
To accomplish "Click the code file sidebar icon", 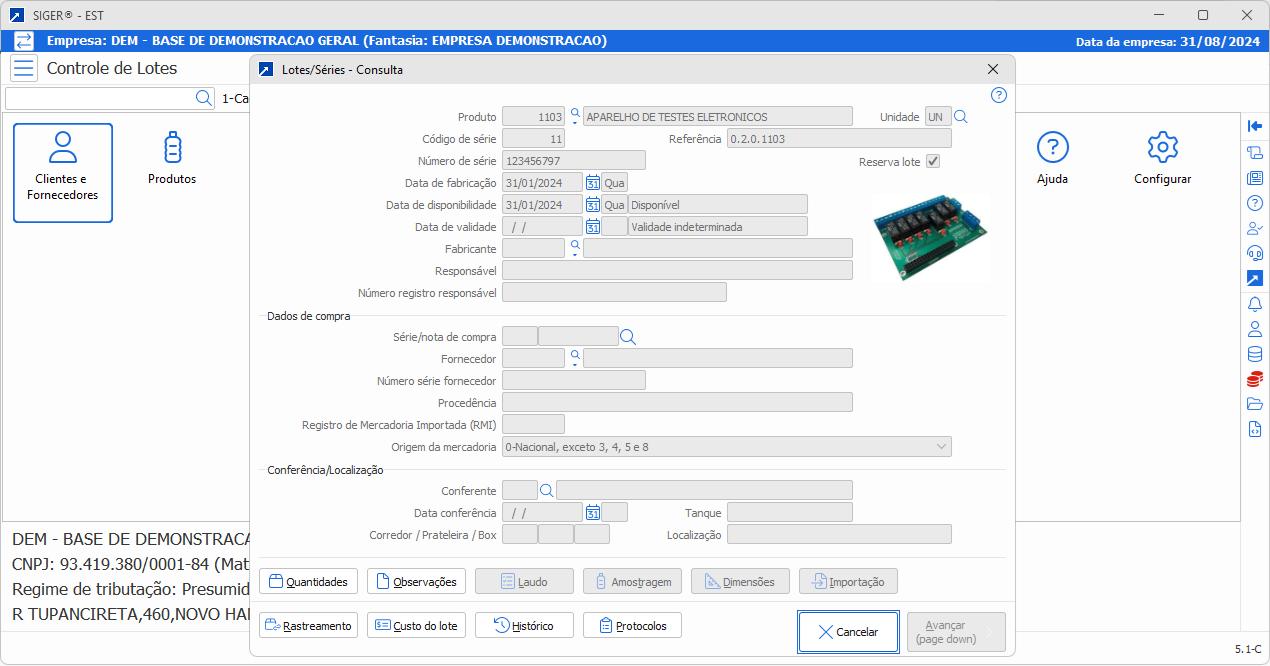I will [x=1255, y=430].
